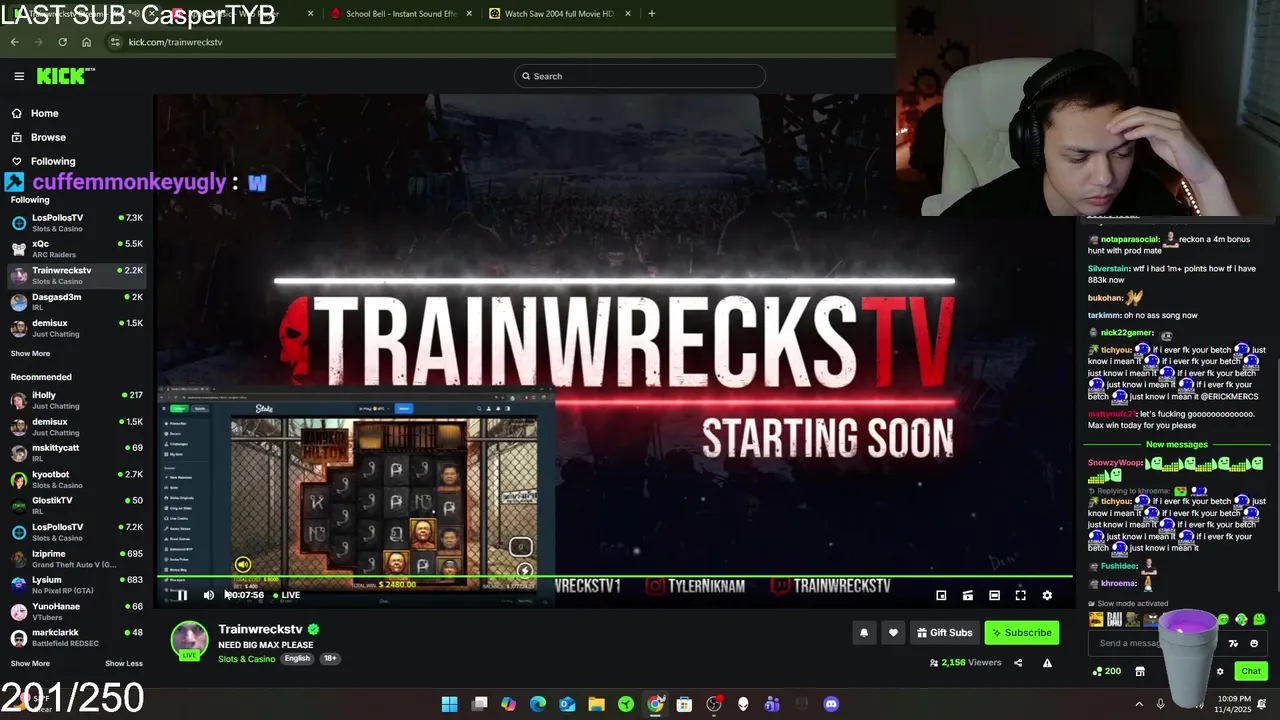
Task: Switch to Watch Saw 2004 movie tab
Action: [x=558, y=14]
